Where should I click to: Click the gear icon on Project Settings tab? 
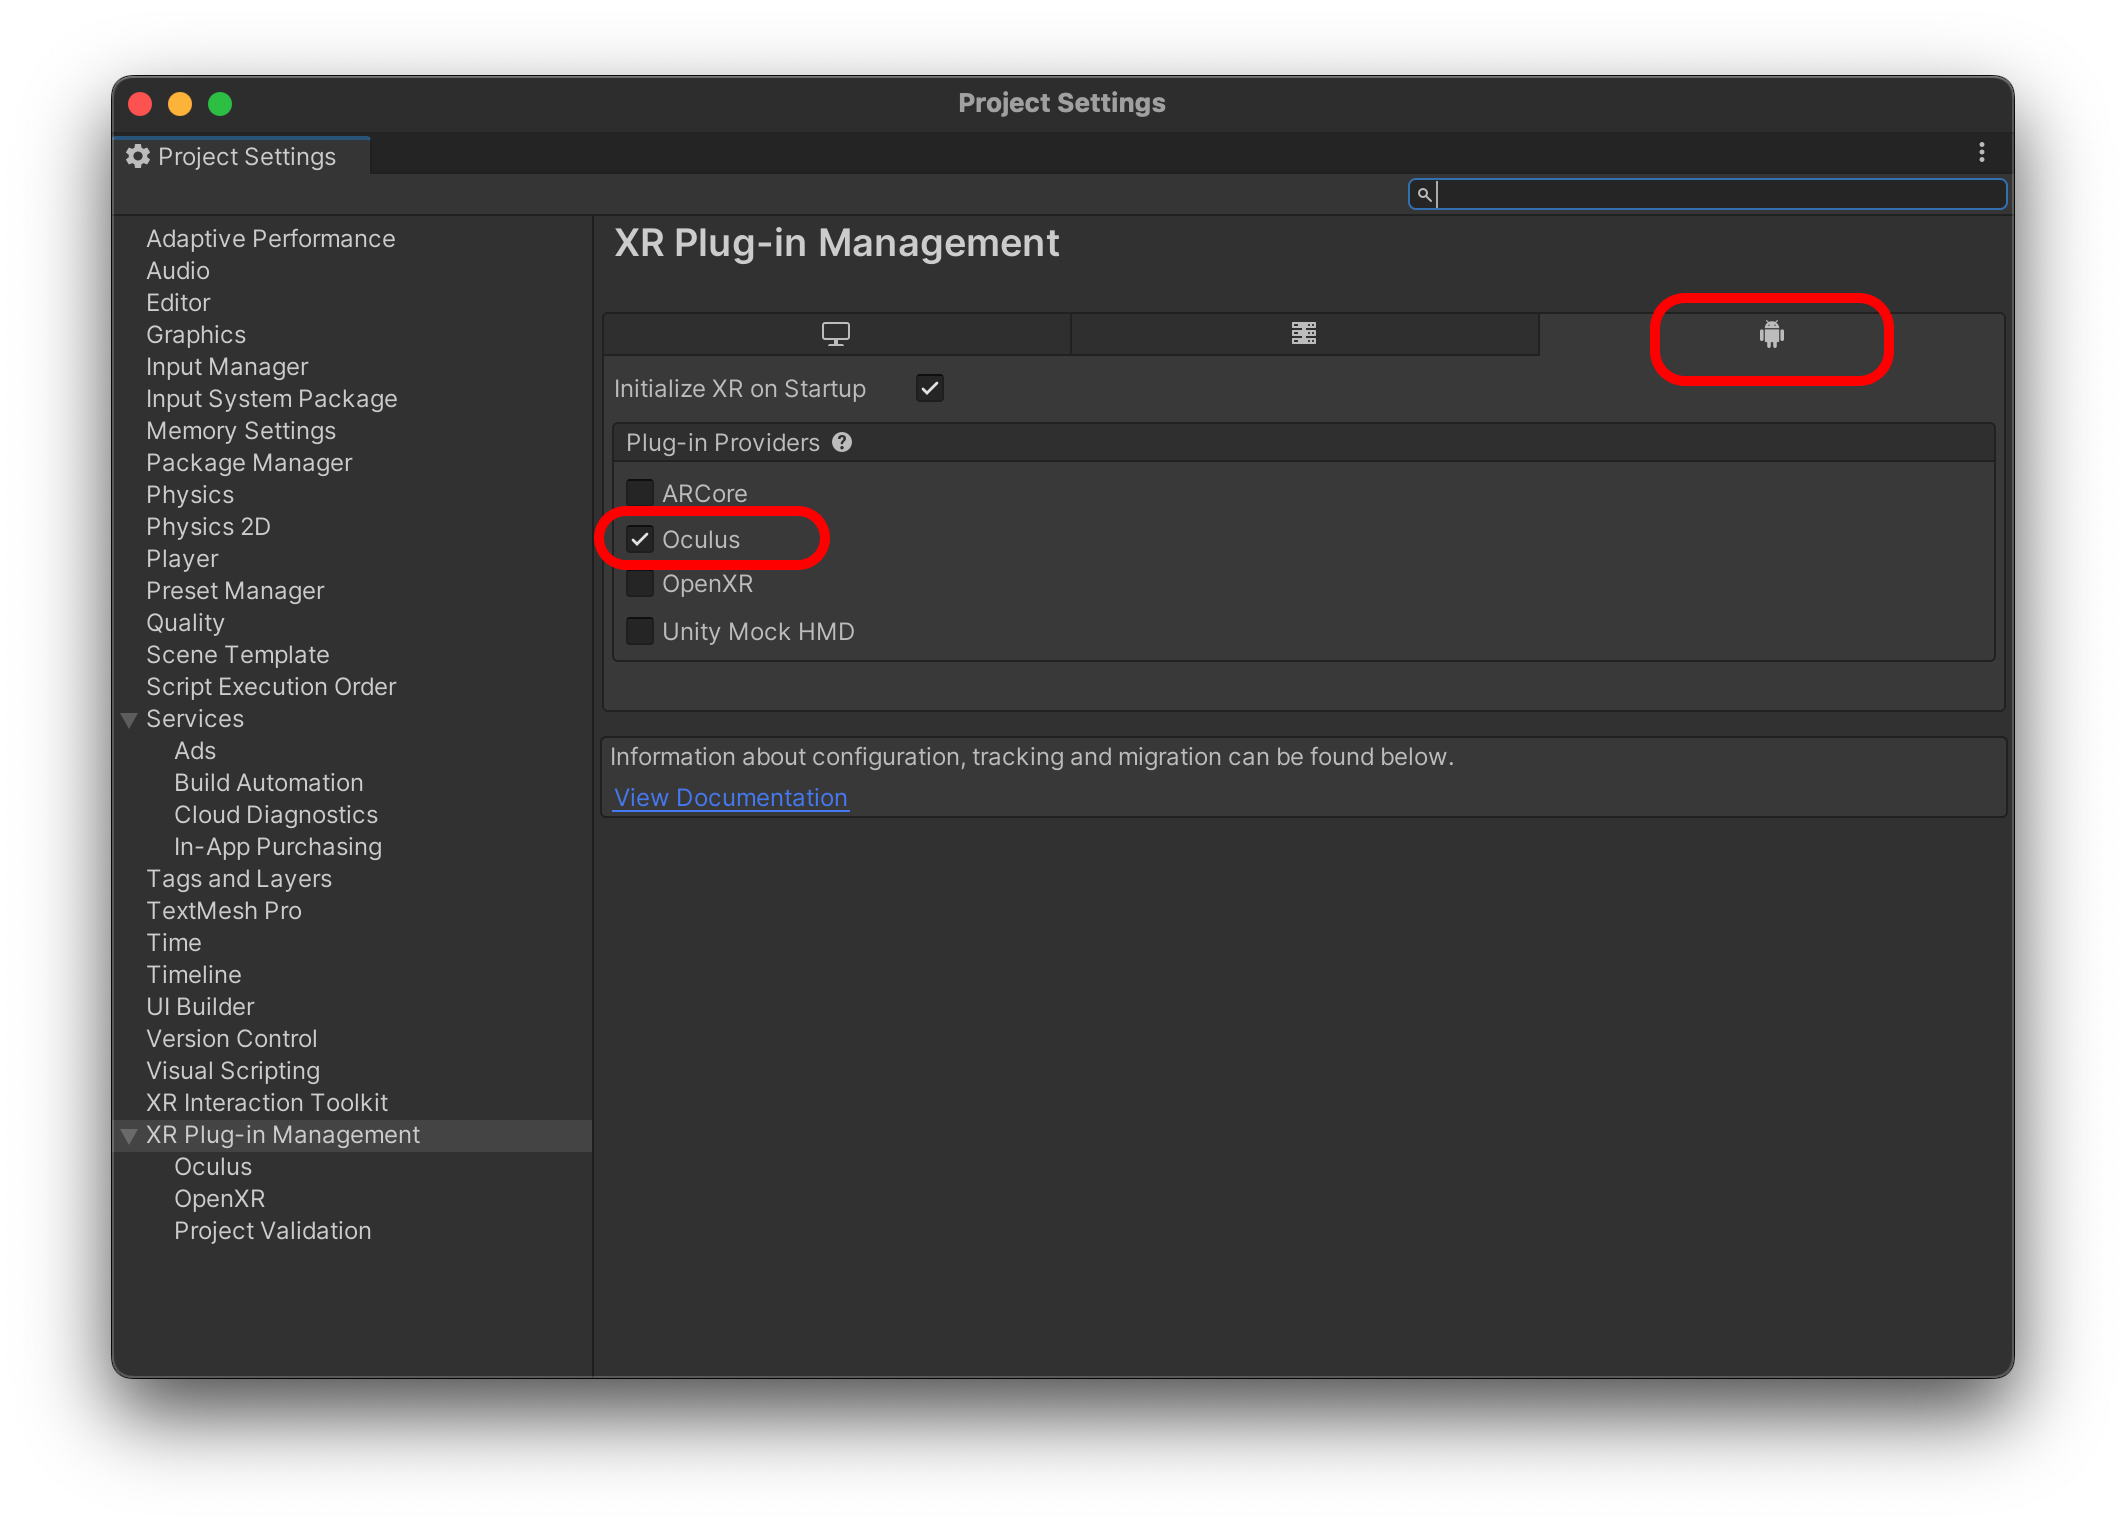coord(138,157)
